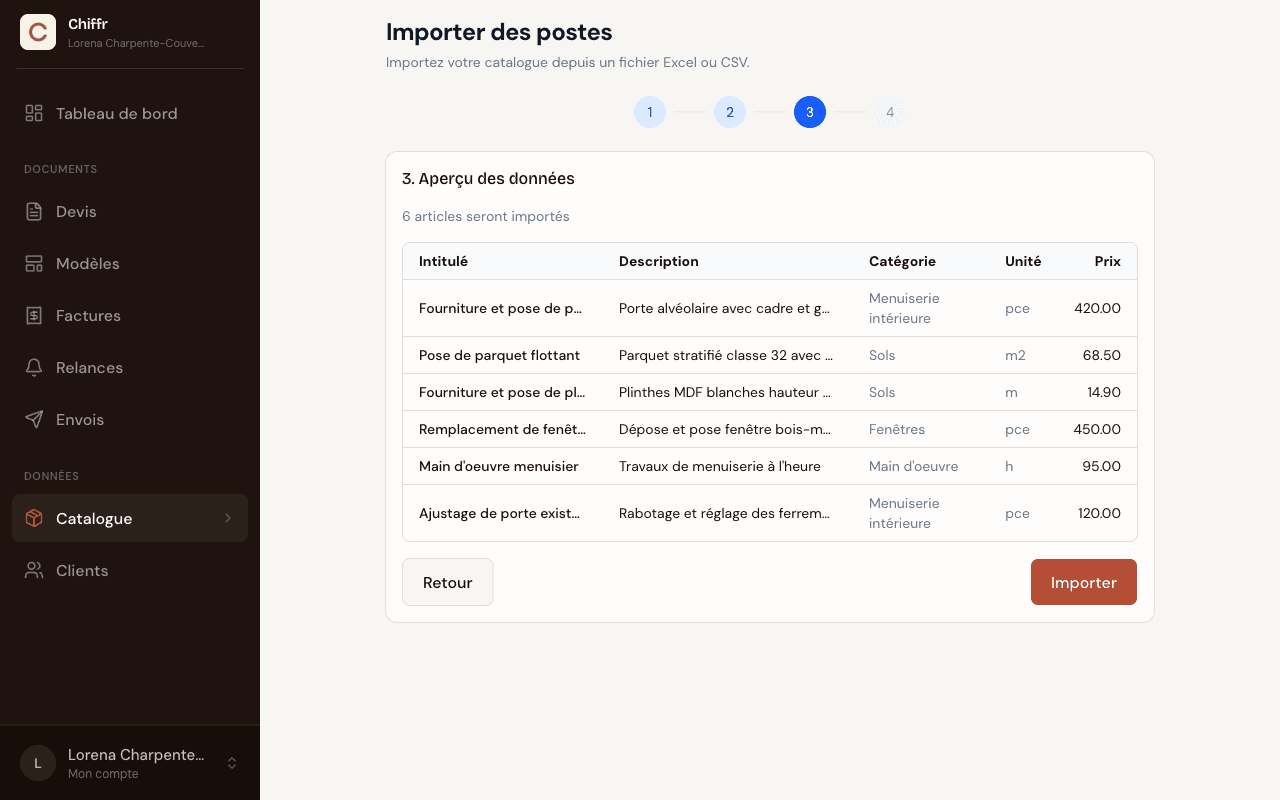Viewport: 1280px width, 800px height.
Task: Click the Retour button
Action: [448, 582]
